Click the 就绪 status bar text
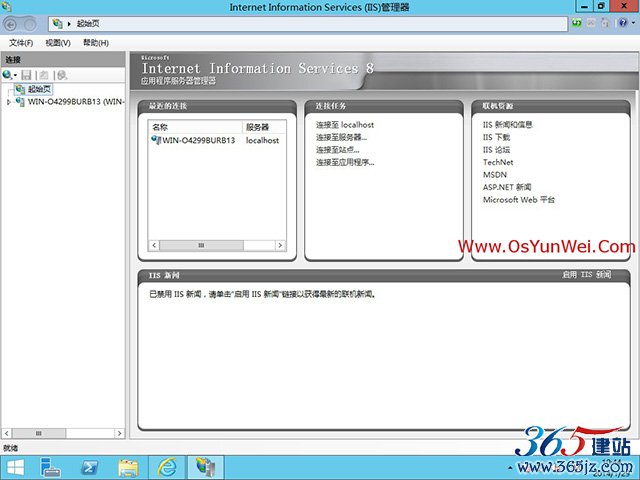This screenshot has height=480, width=640. point(11,448)
